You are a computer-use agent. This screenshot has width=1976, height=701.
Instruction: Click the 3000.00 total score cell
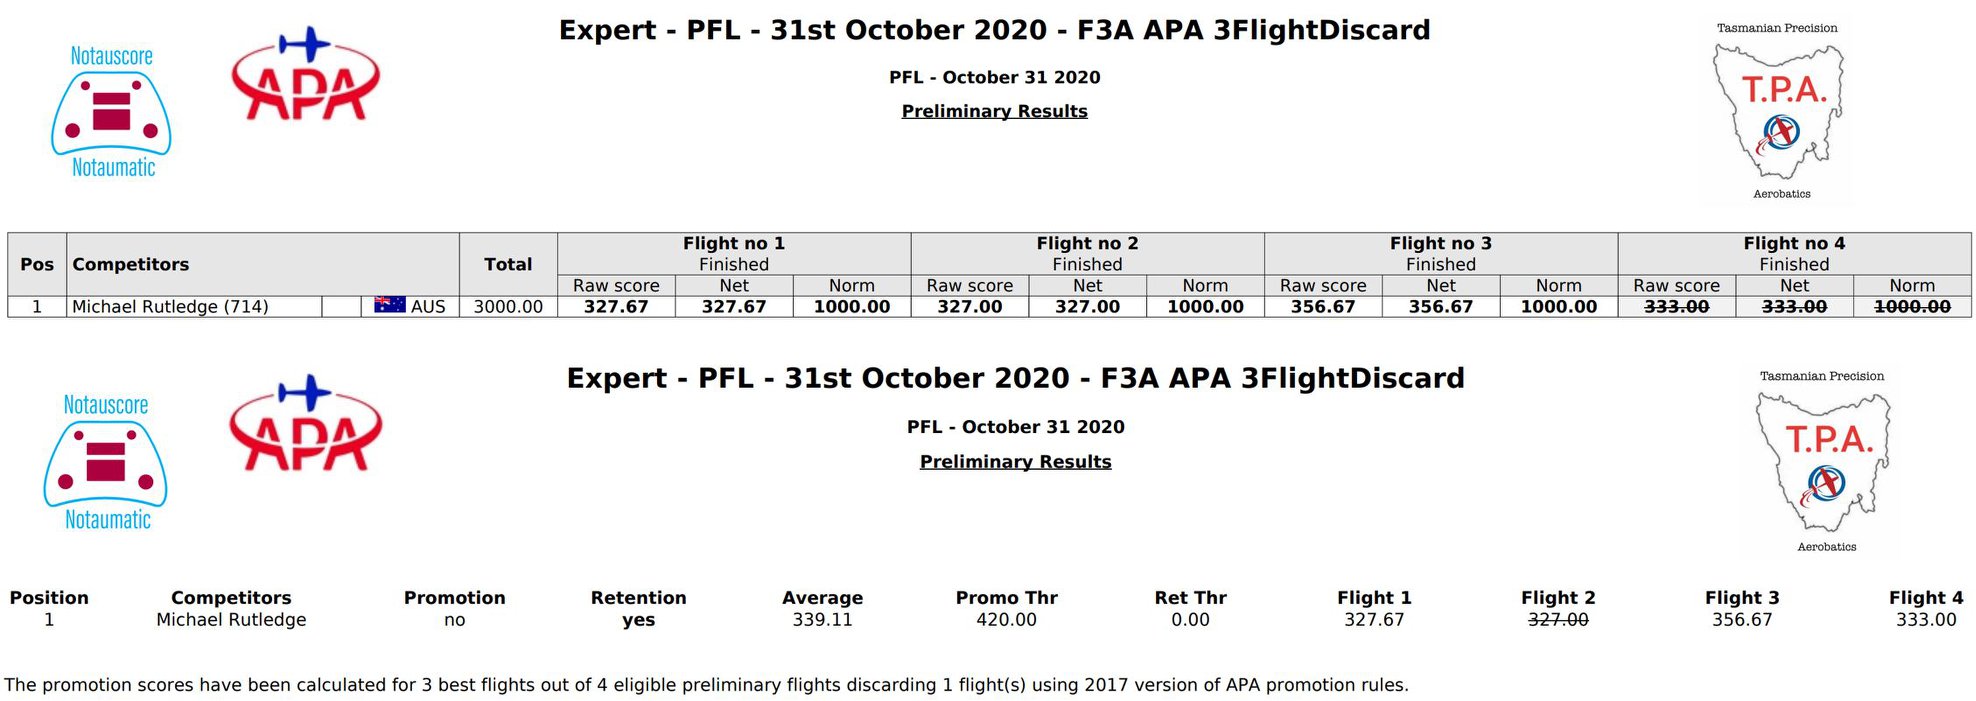point(508,306)
